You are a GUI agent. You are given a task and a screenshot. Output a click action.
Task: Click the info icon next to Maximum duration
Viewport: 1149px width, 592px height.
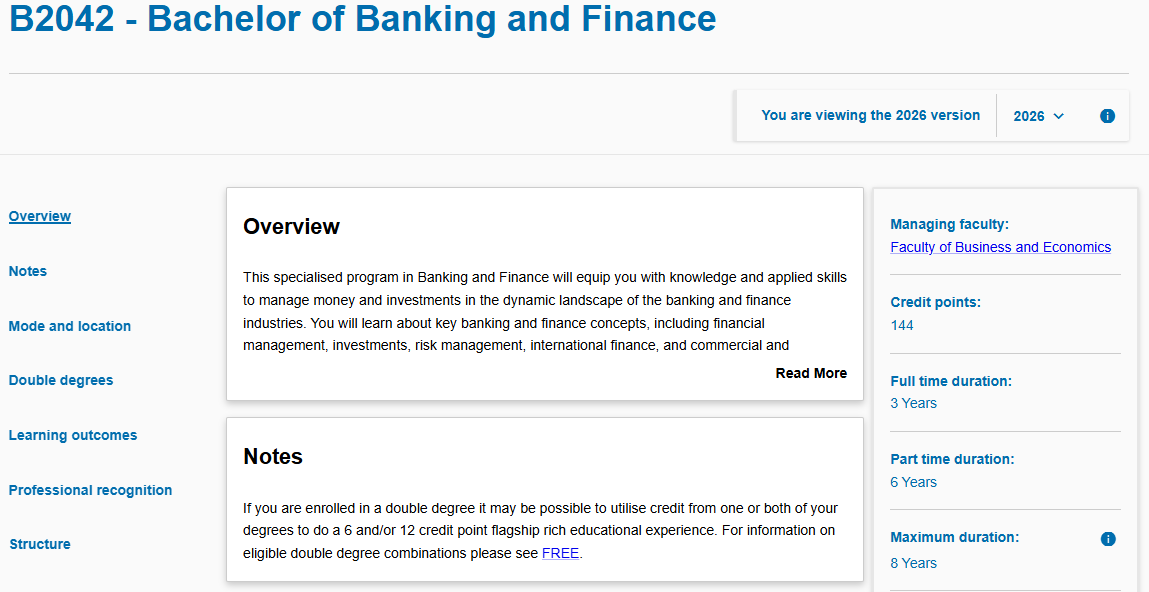click(x=1107, y=539)
